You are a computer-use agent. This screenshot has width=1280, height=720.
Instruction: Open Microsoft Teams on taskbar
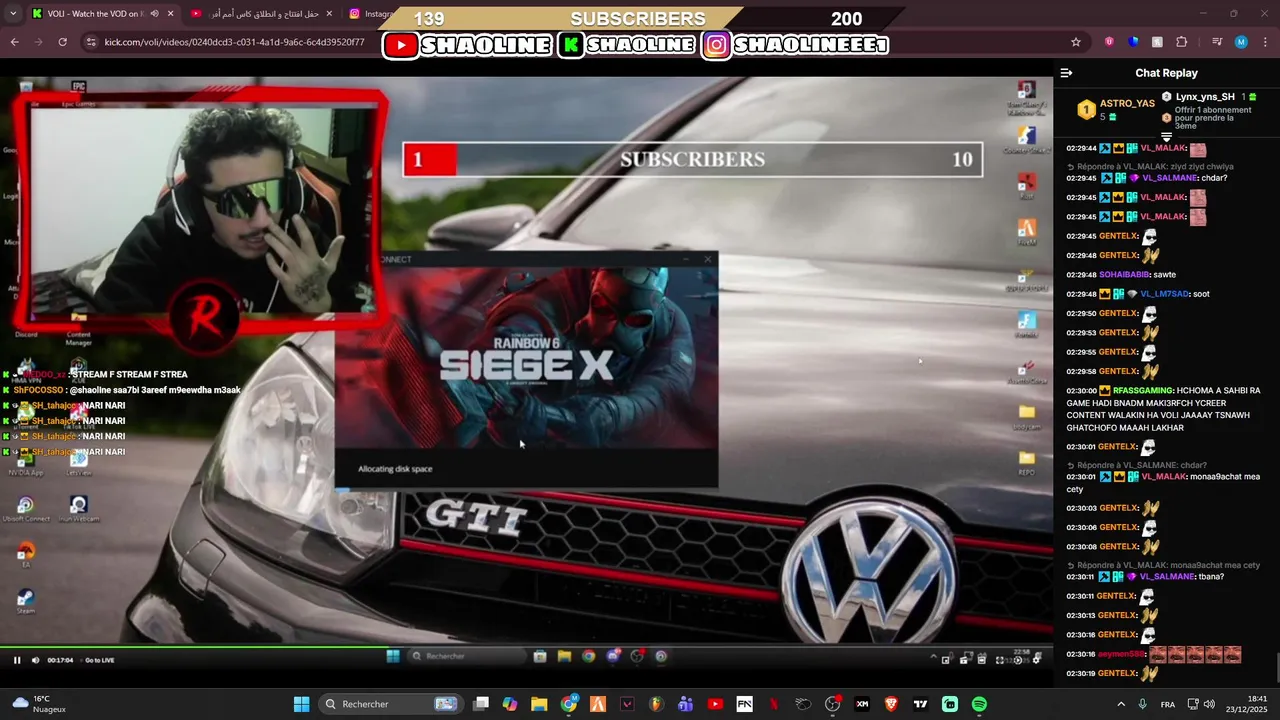click(686, 704)
